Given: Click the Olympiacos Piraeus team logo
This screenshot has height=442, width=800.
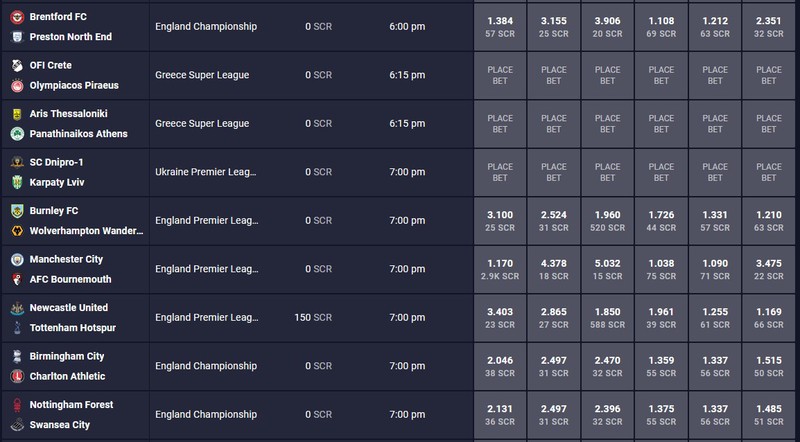Looking at the screenshot, I should pyautogui.click(x=17, y=85).
